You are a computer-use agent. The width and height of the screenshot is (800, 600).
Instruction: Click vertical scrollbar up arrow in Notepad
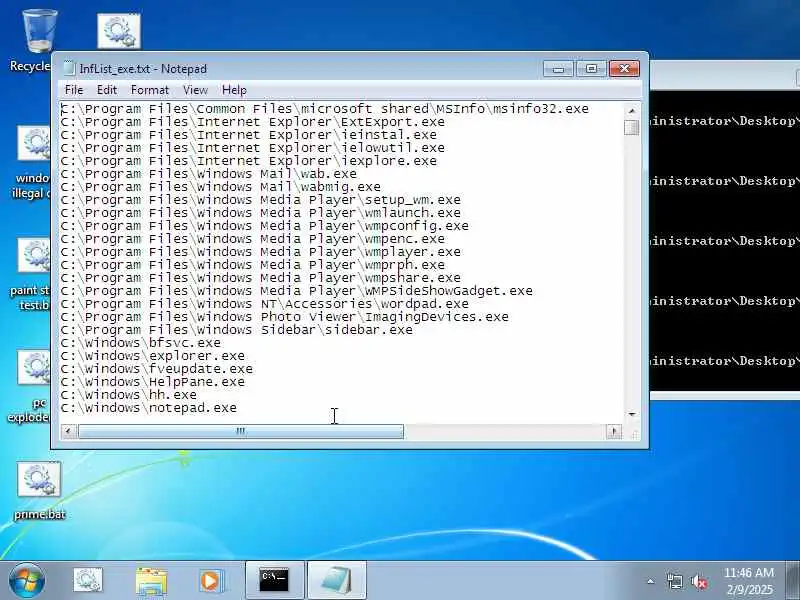[x=632, y=110]
